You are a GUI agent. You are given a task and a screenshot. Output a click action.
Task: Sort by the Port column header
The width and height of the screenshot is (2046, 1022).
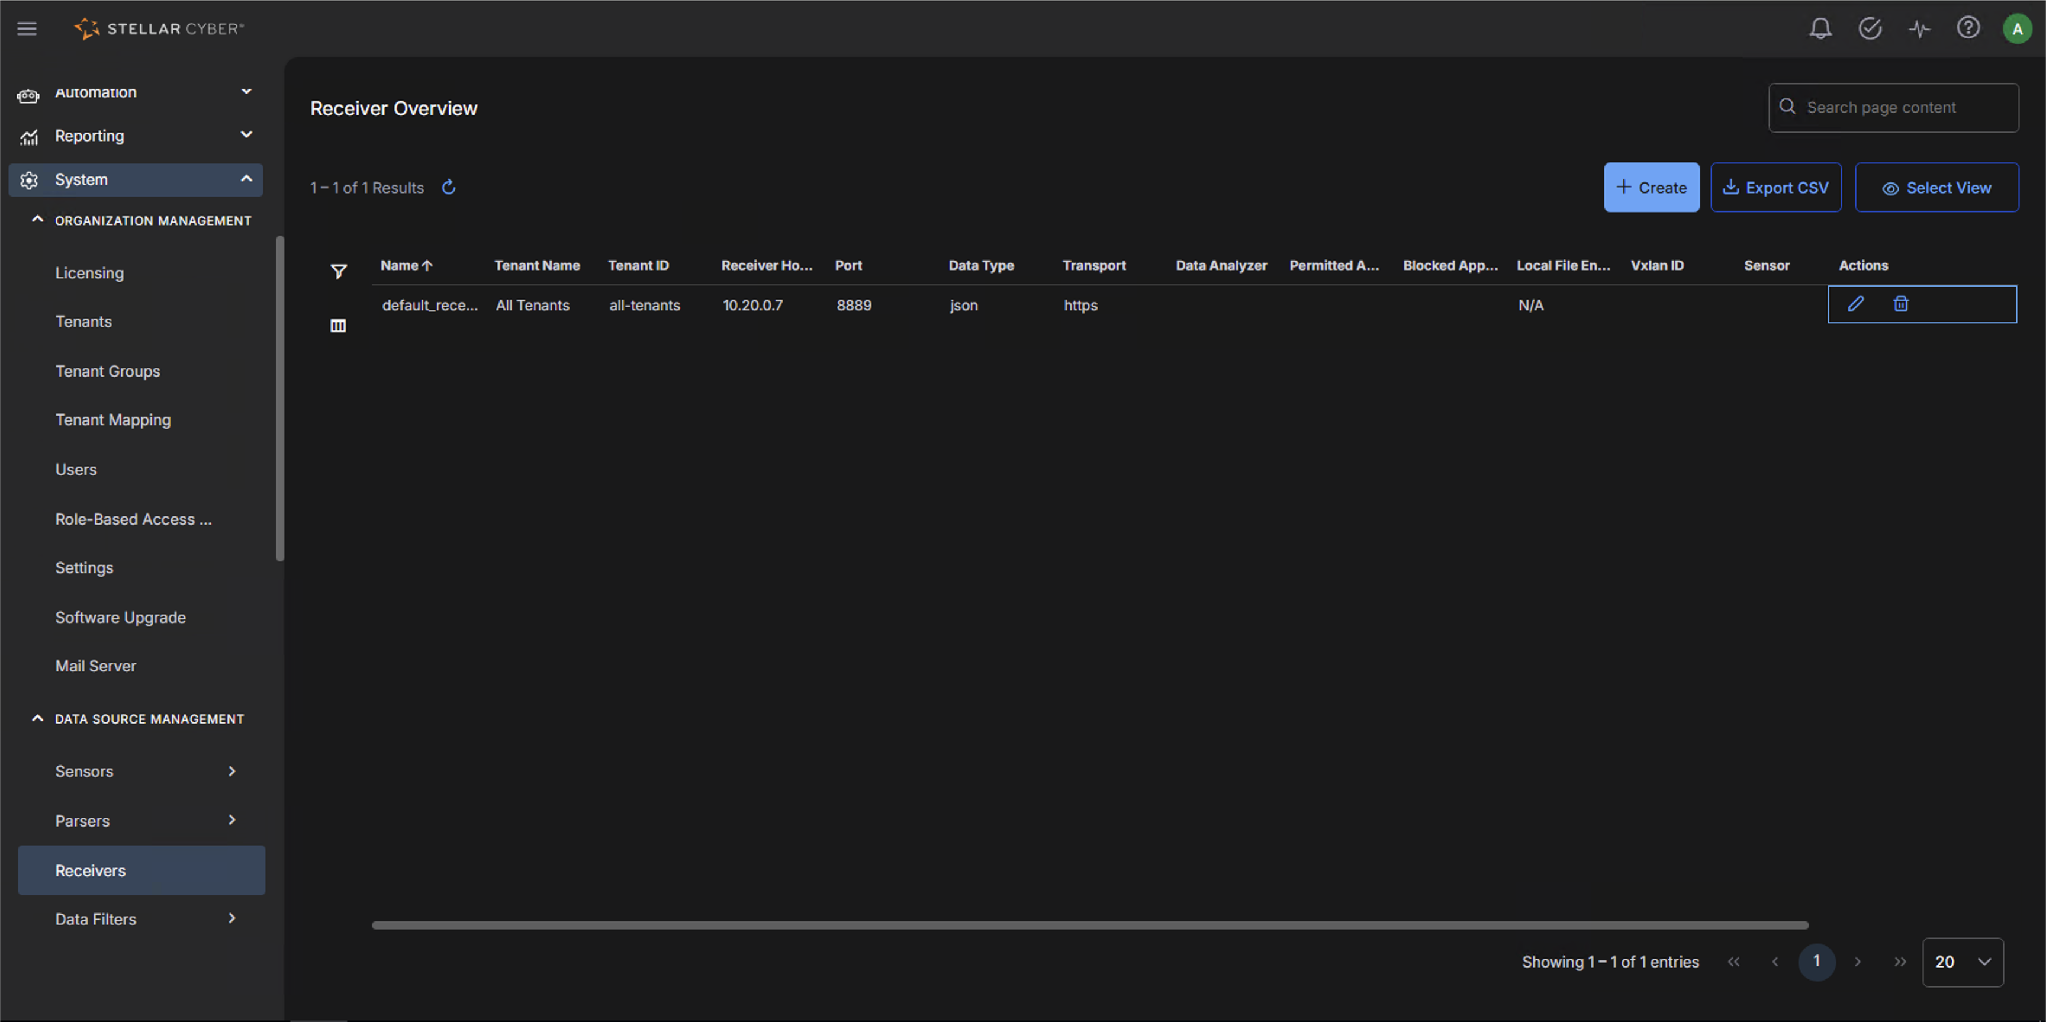(x=848, y=266)
